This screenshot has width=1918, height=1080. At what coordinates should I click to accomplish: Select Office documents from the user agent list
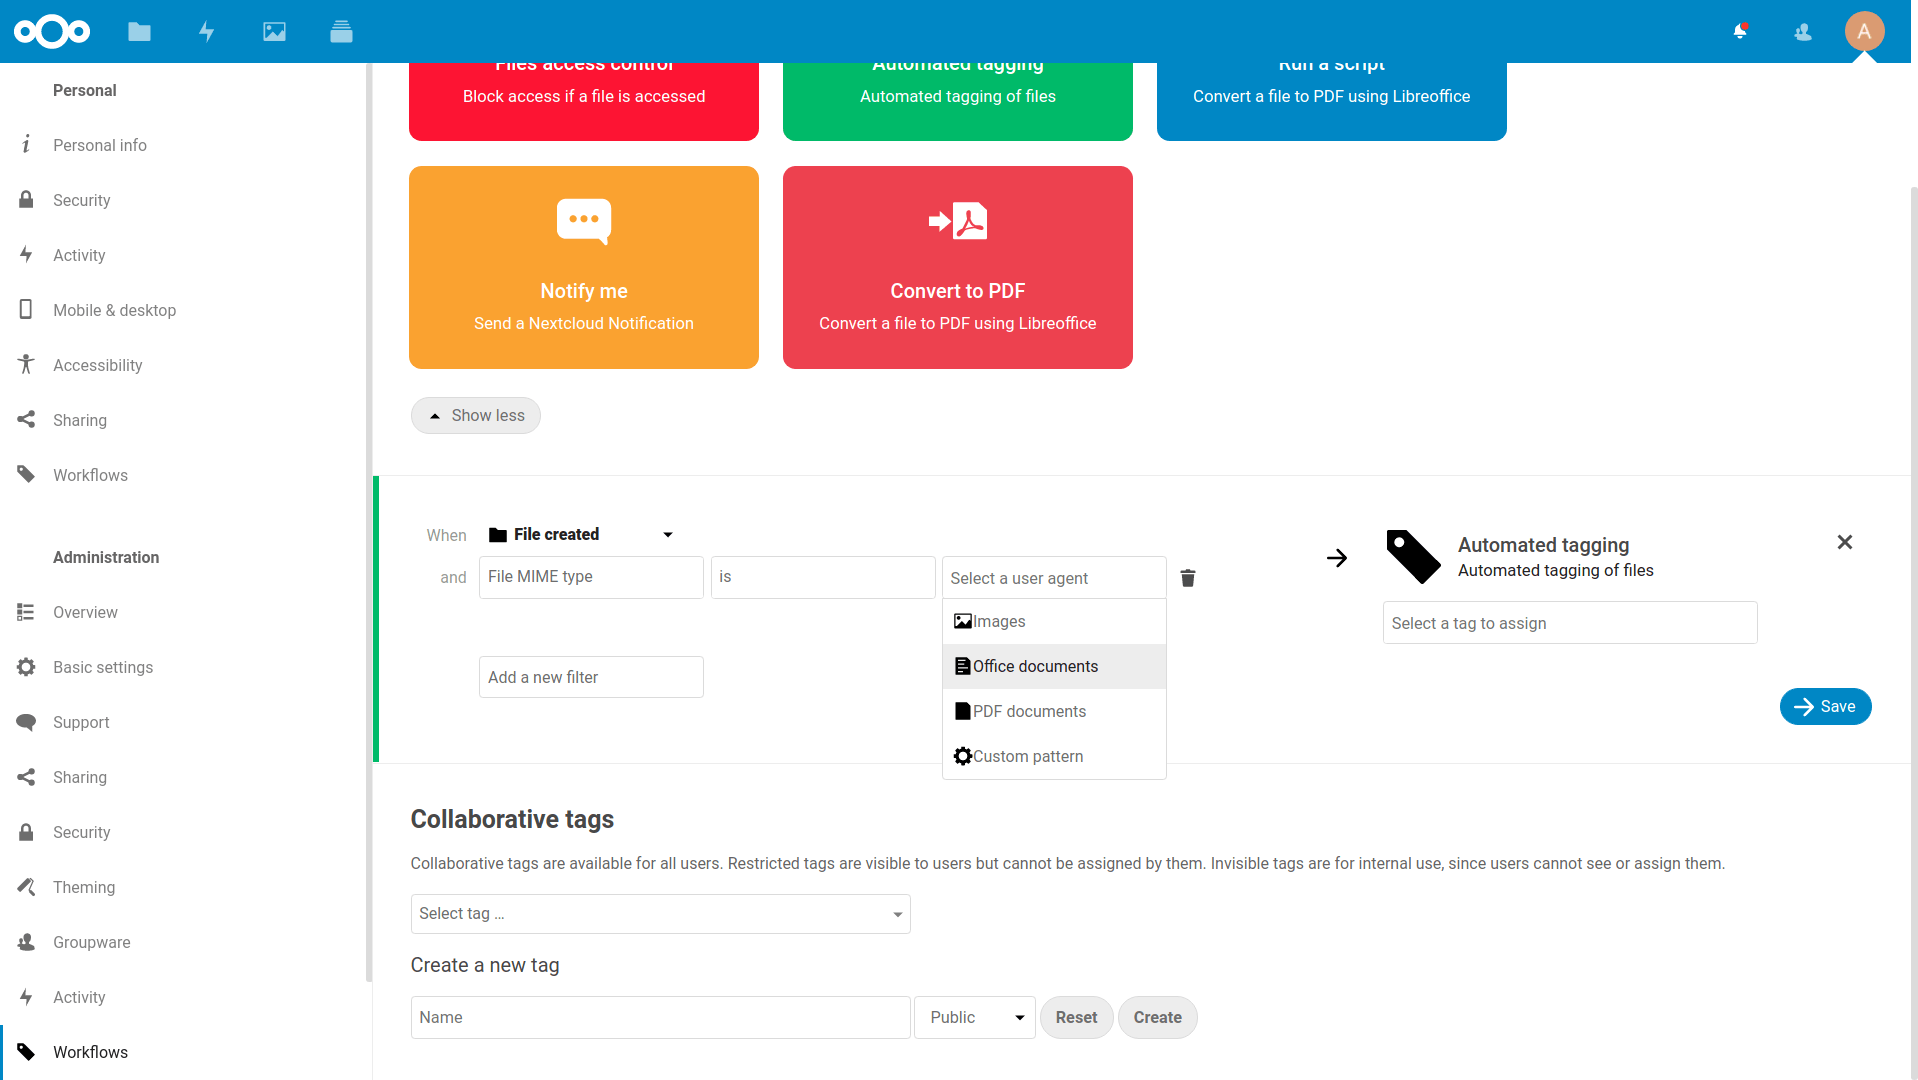1034,666
